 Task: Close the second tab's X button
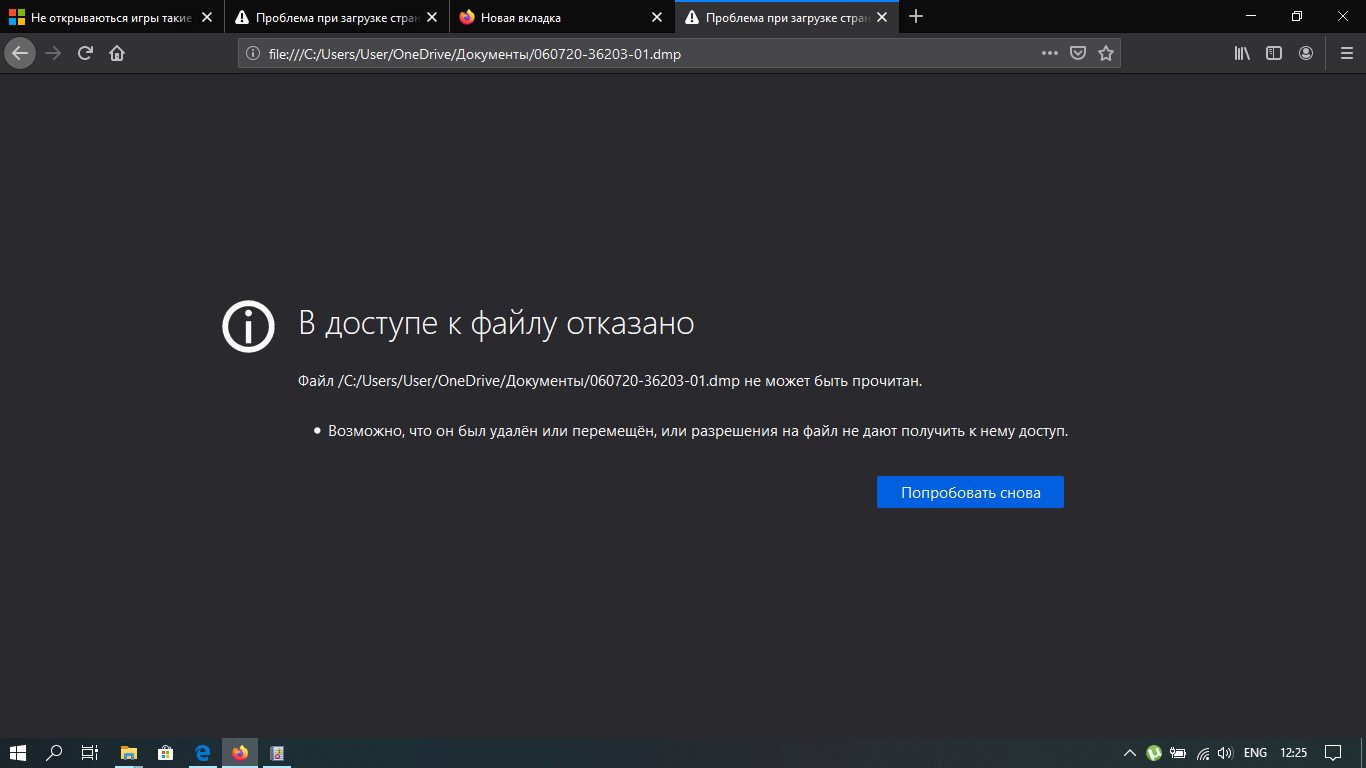(432, 17)
